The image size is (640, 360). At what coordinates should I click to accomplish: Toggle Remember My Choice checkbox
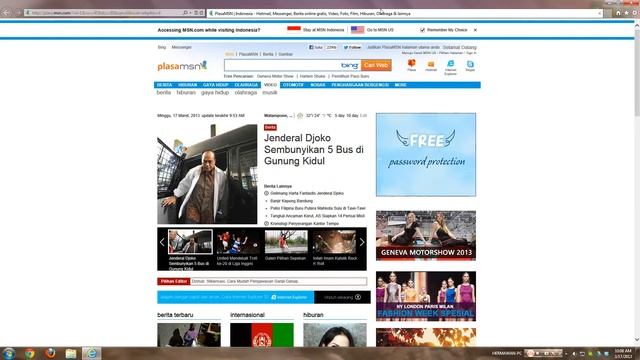pos(422,30)
